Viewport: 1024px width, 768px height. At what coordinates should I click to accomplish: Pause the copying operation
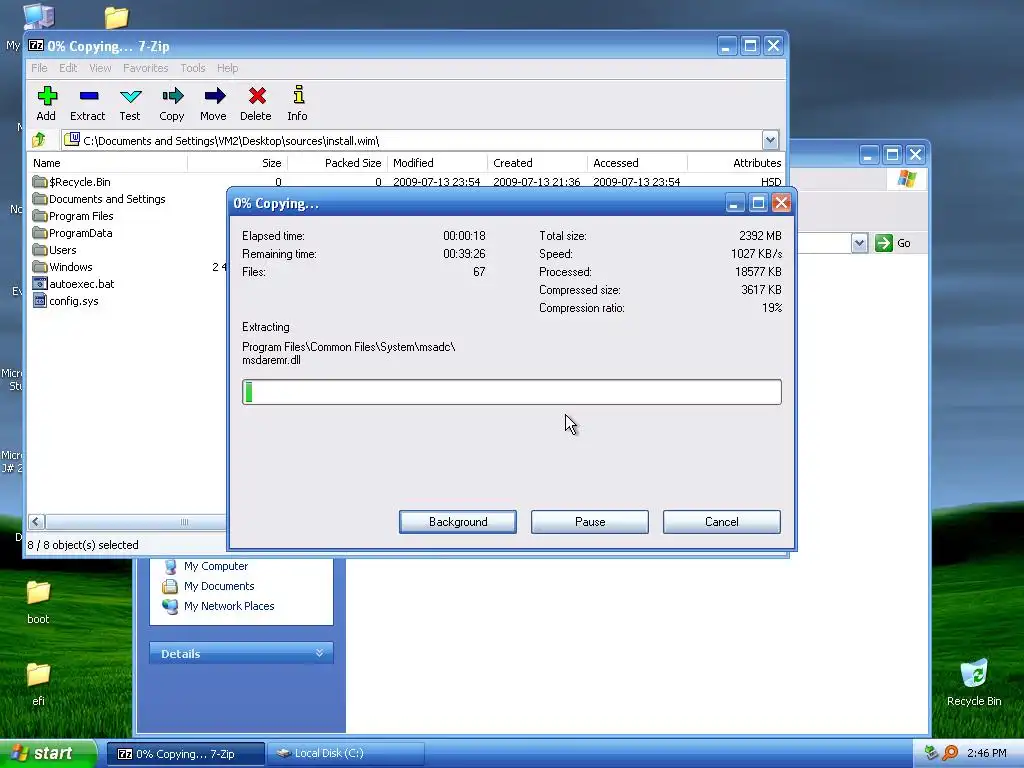[x=590, y=522]
